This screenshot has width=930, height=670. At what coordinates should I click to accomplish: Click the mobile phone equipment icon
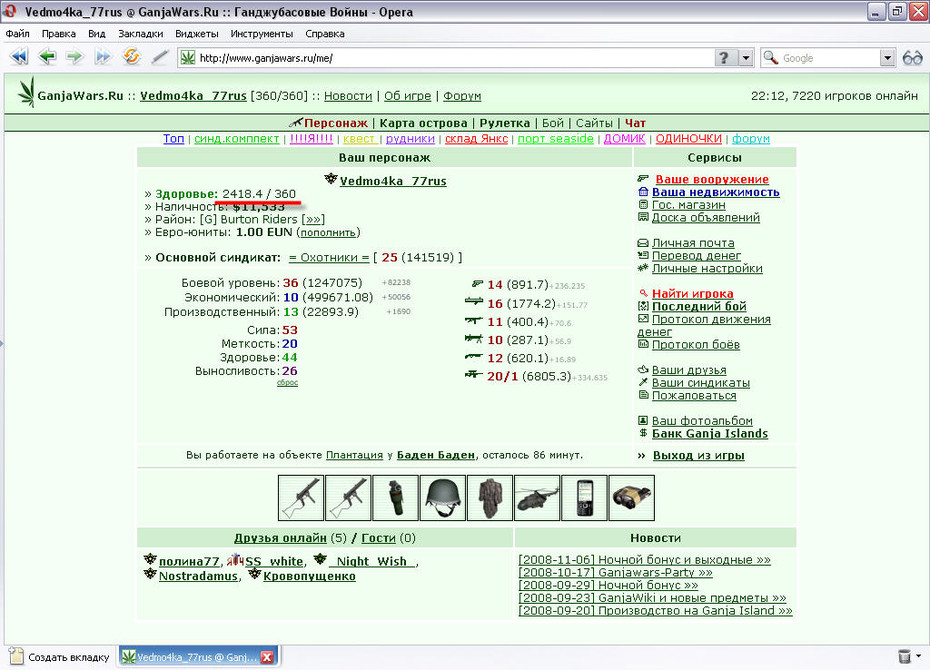click(584, 498)
